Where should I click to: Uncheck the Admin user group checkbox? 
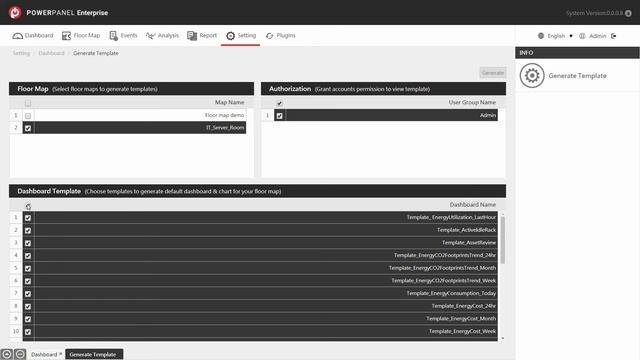pos(280,116)
